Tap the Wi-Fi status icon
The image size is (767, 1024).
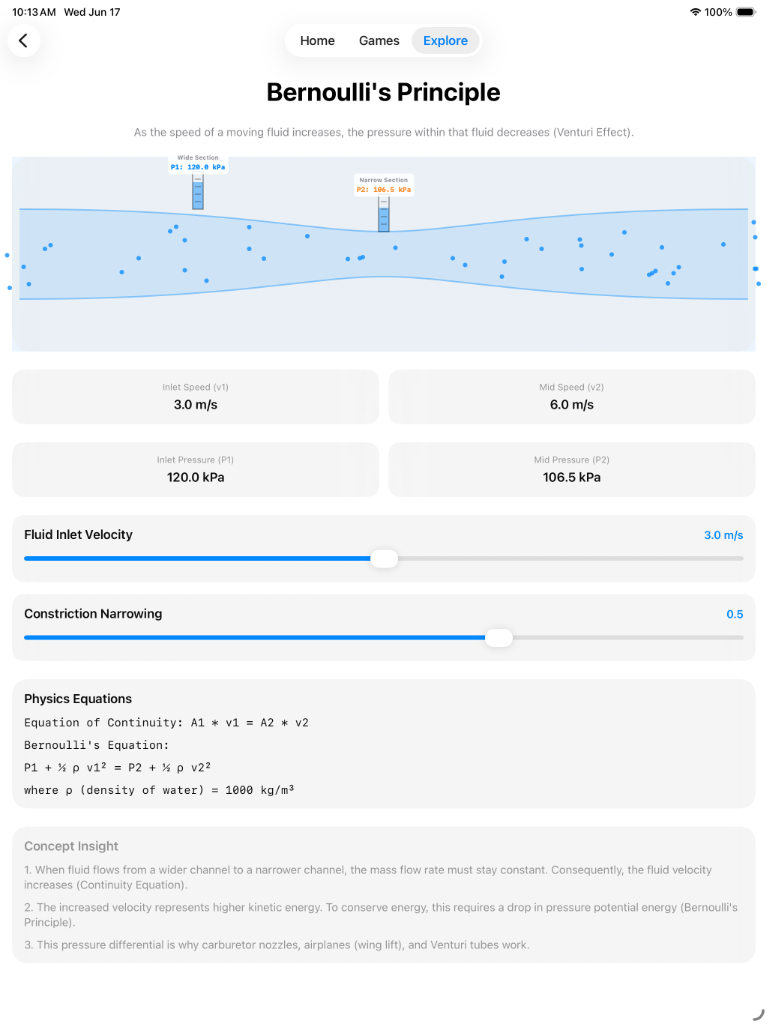point(695,12)
